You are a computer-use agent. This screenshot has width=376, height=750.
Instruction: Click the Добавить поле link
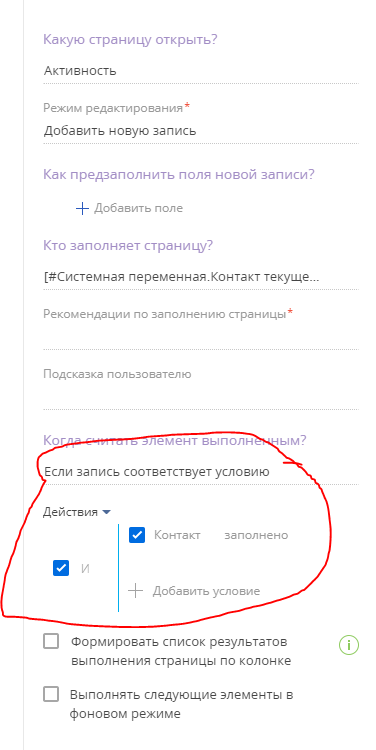click(138, 209)
